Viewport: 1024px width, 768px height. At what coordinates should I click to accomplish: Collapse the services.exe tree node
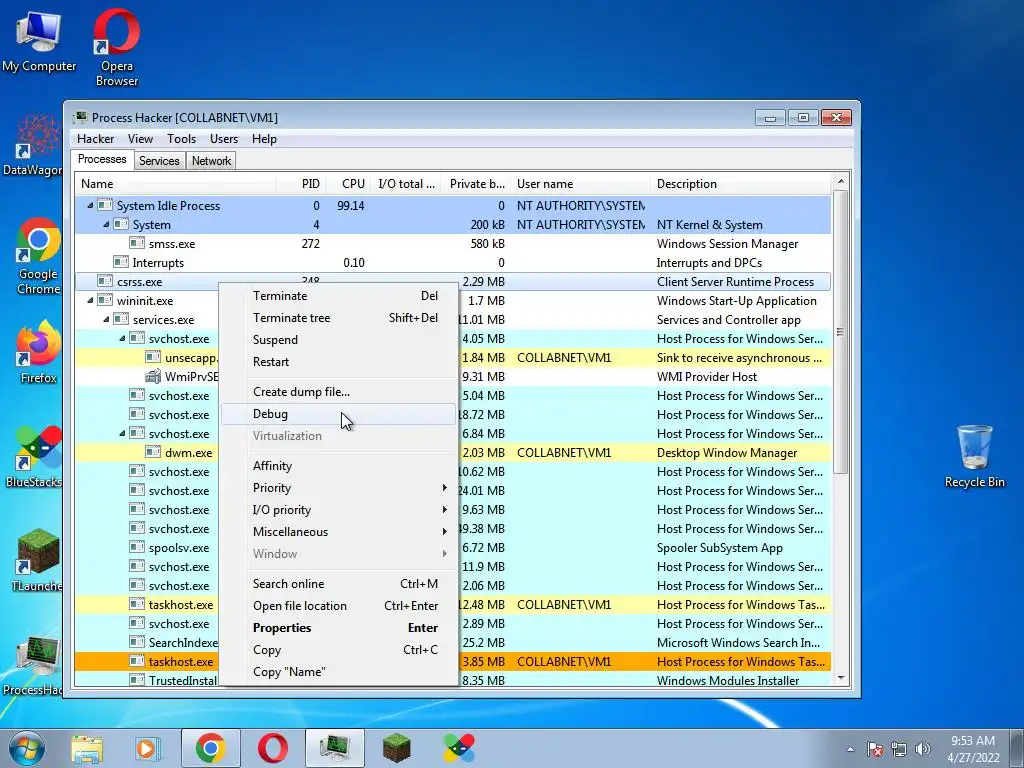pos(106,319)
